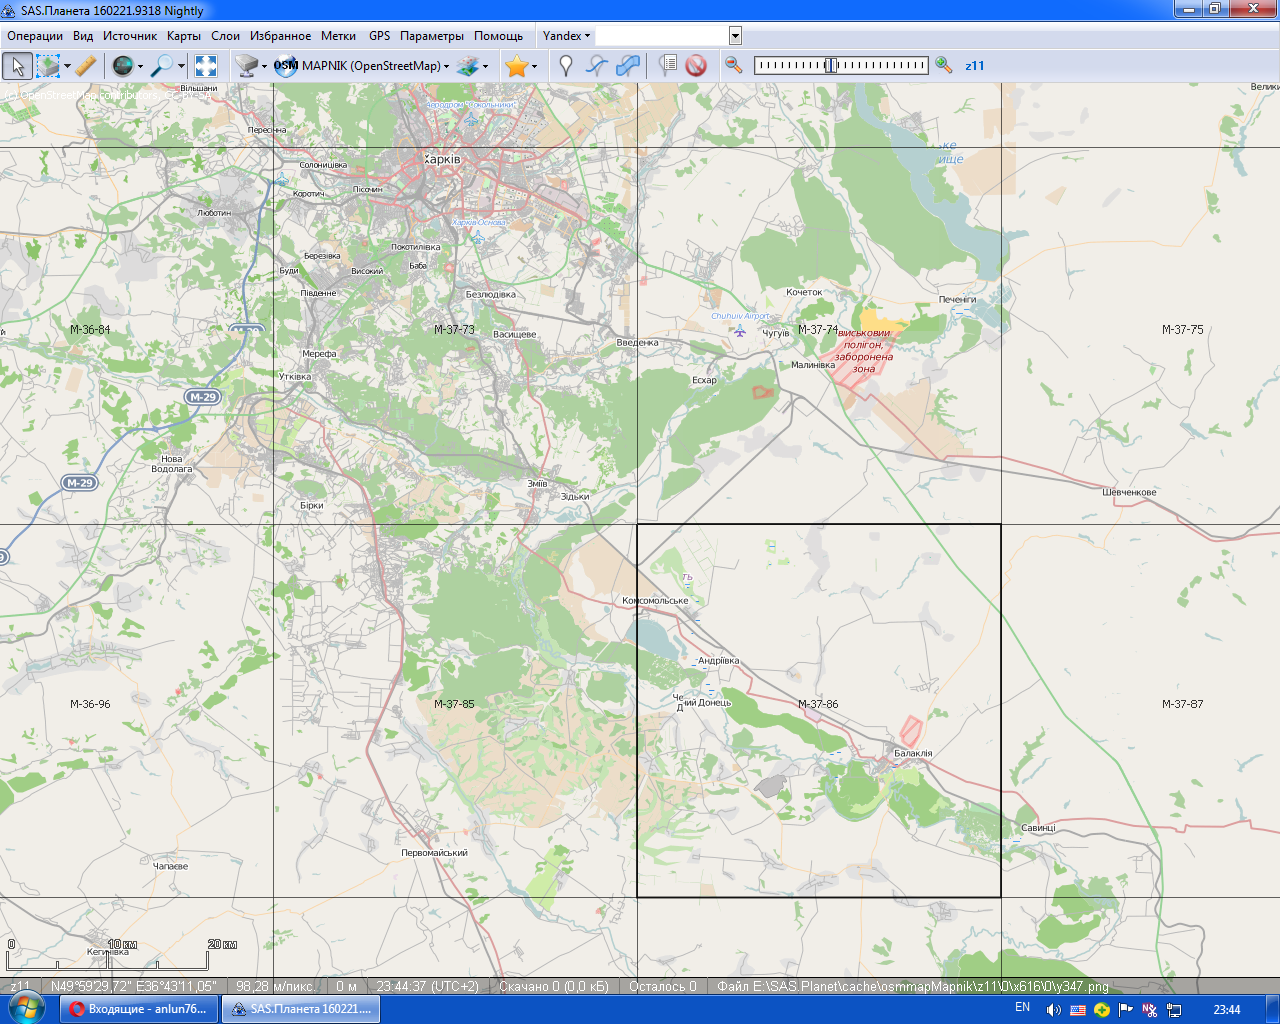Click the zoom out magnifier icon
Viewport: 1280px width, 1024px height.
coord(734,66)
